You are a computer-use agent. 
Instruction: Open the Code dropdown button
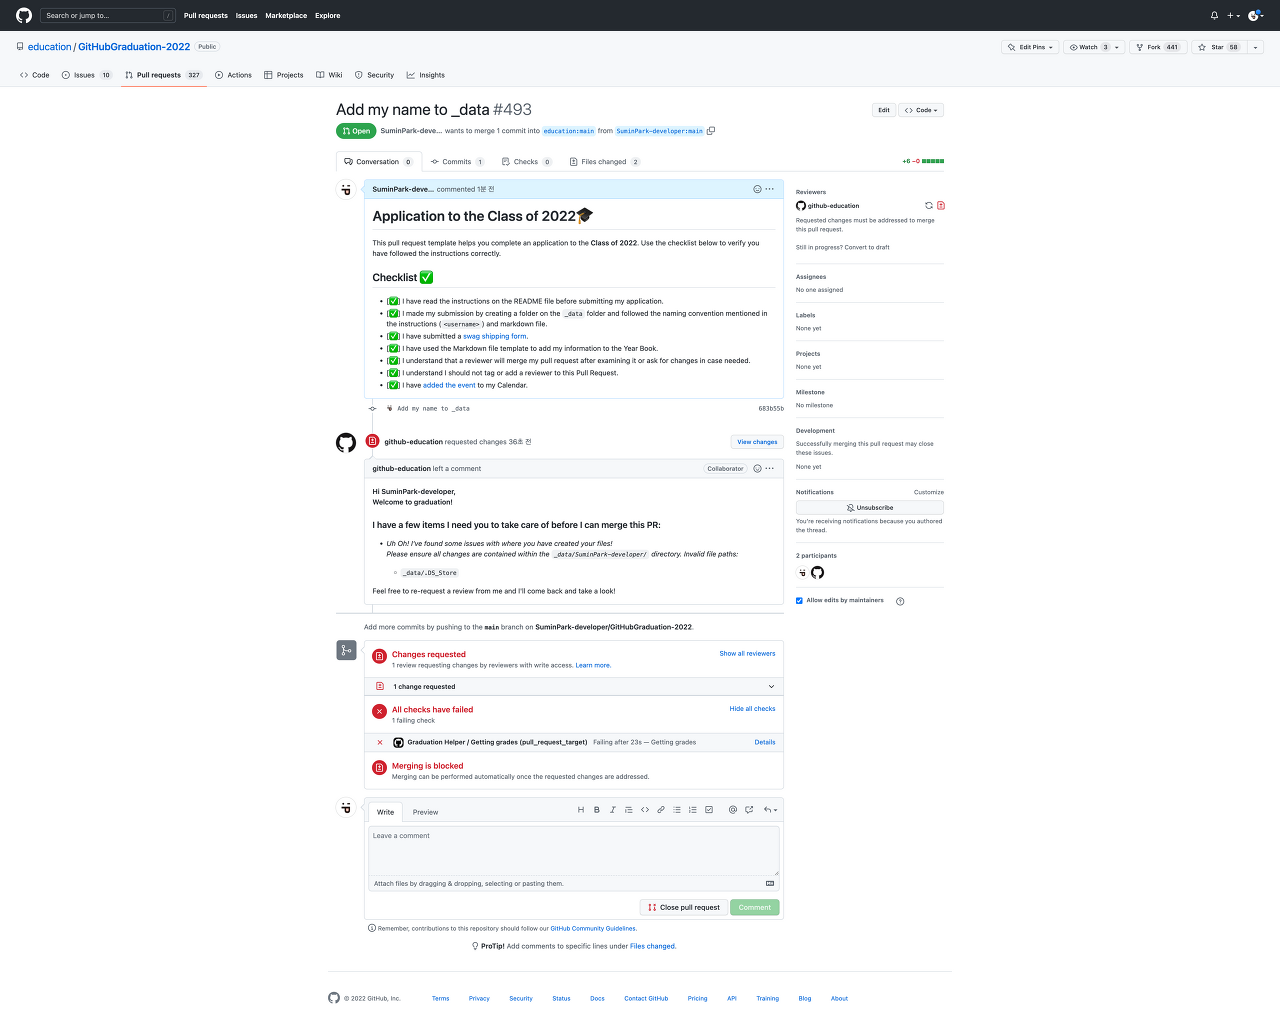(921, 110)
